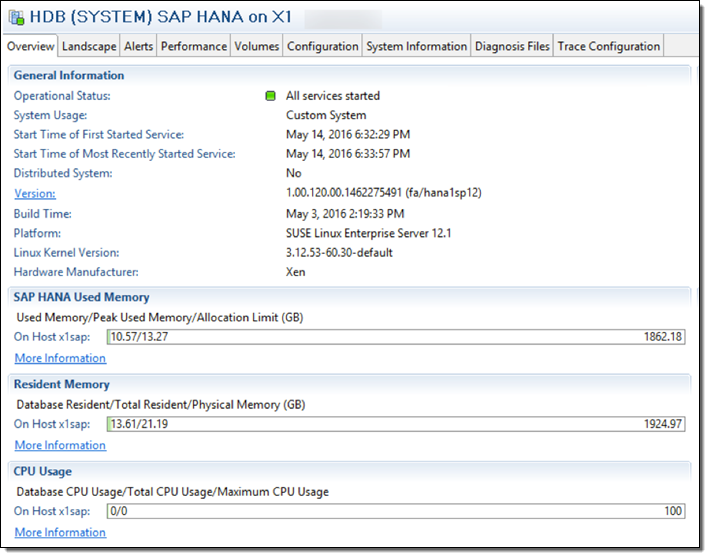Switch to the Overview tab

[31, 46]
